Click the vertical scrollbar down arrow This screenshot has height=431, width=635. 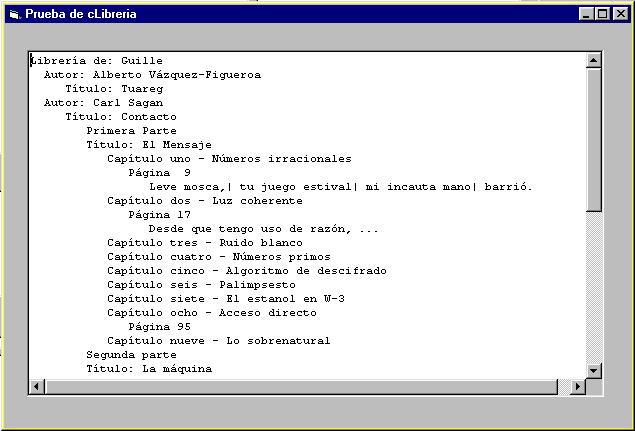click(x=594, y=370)
